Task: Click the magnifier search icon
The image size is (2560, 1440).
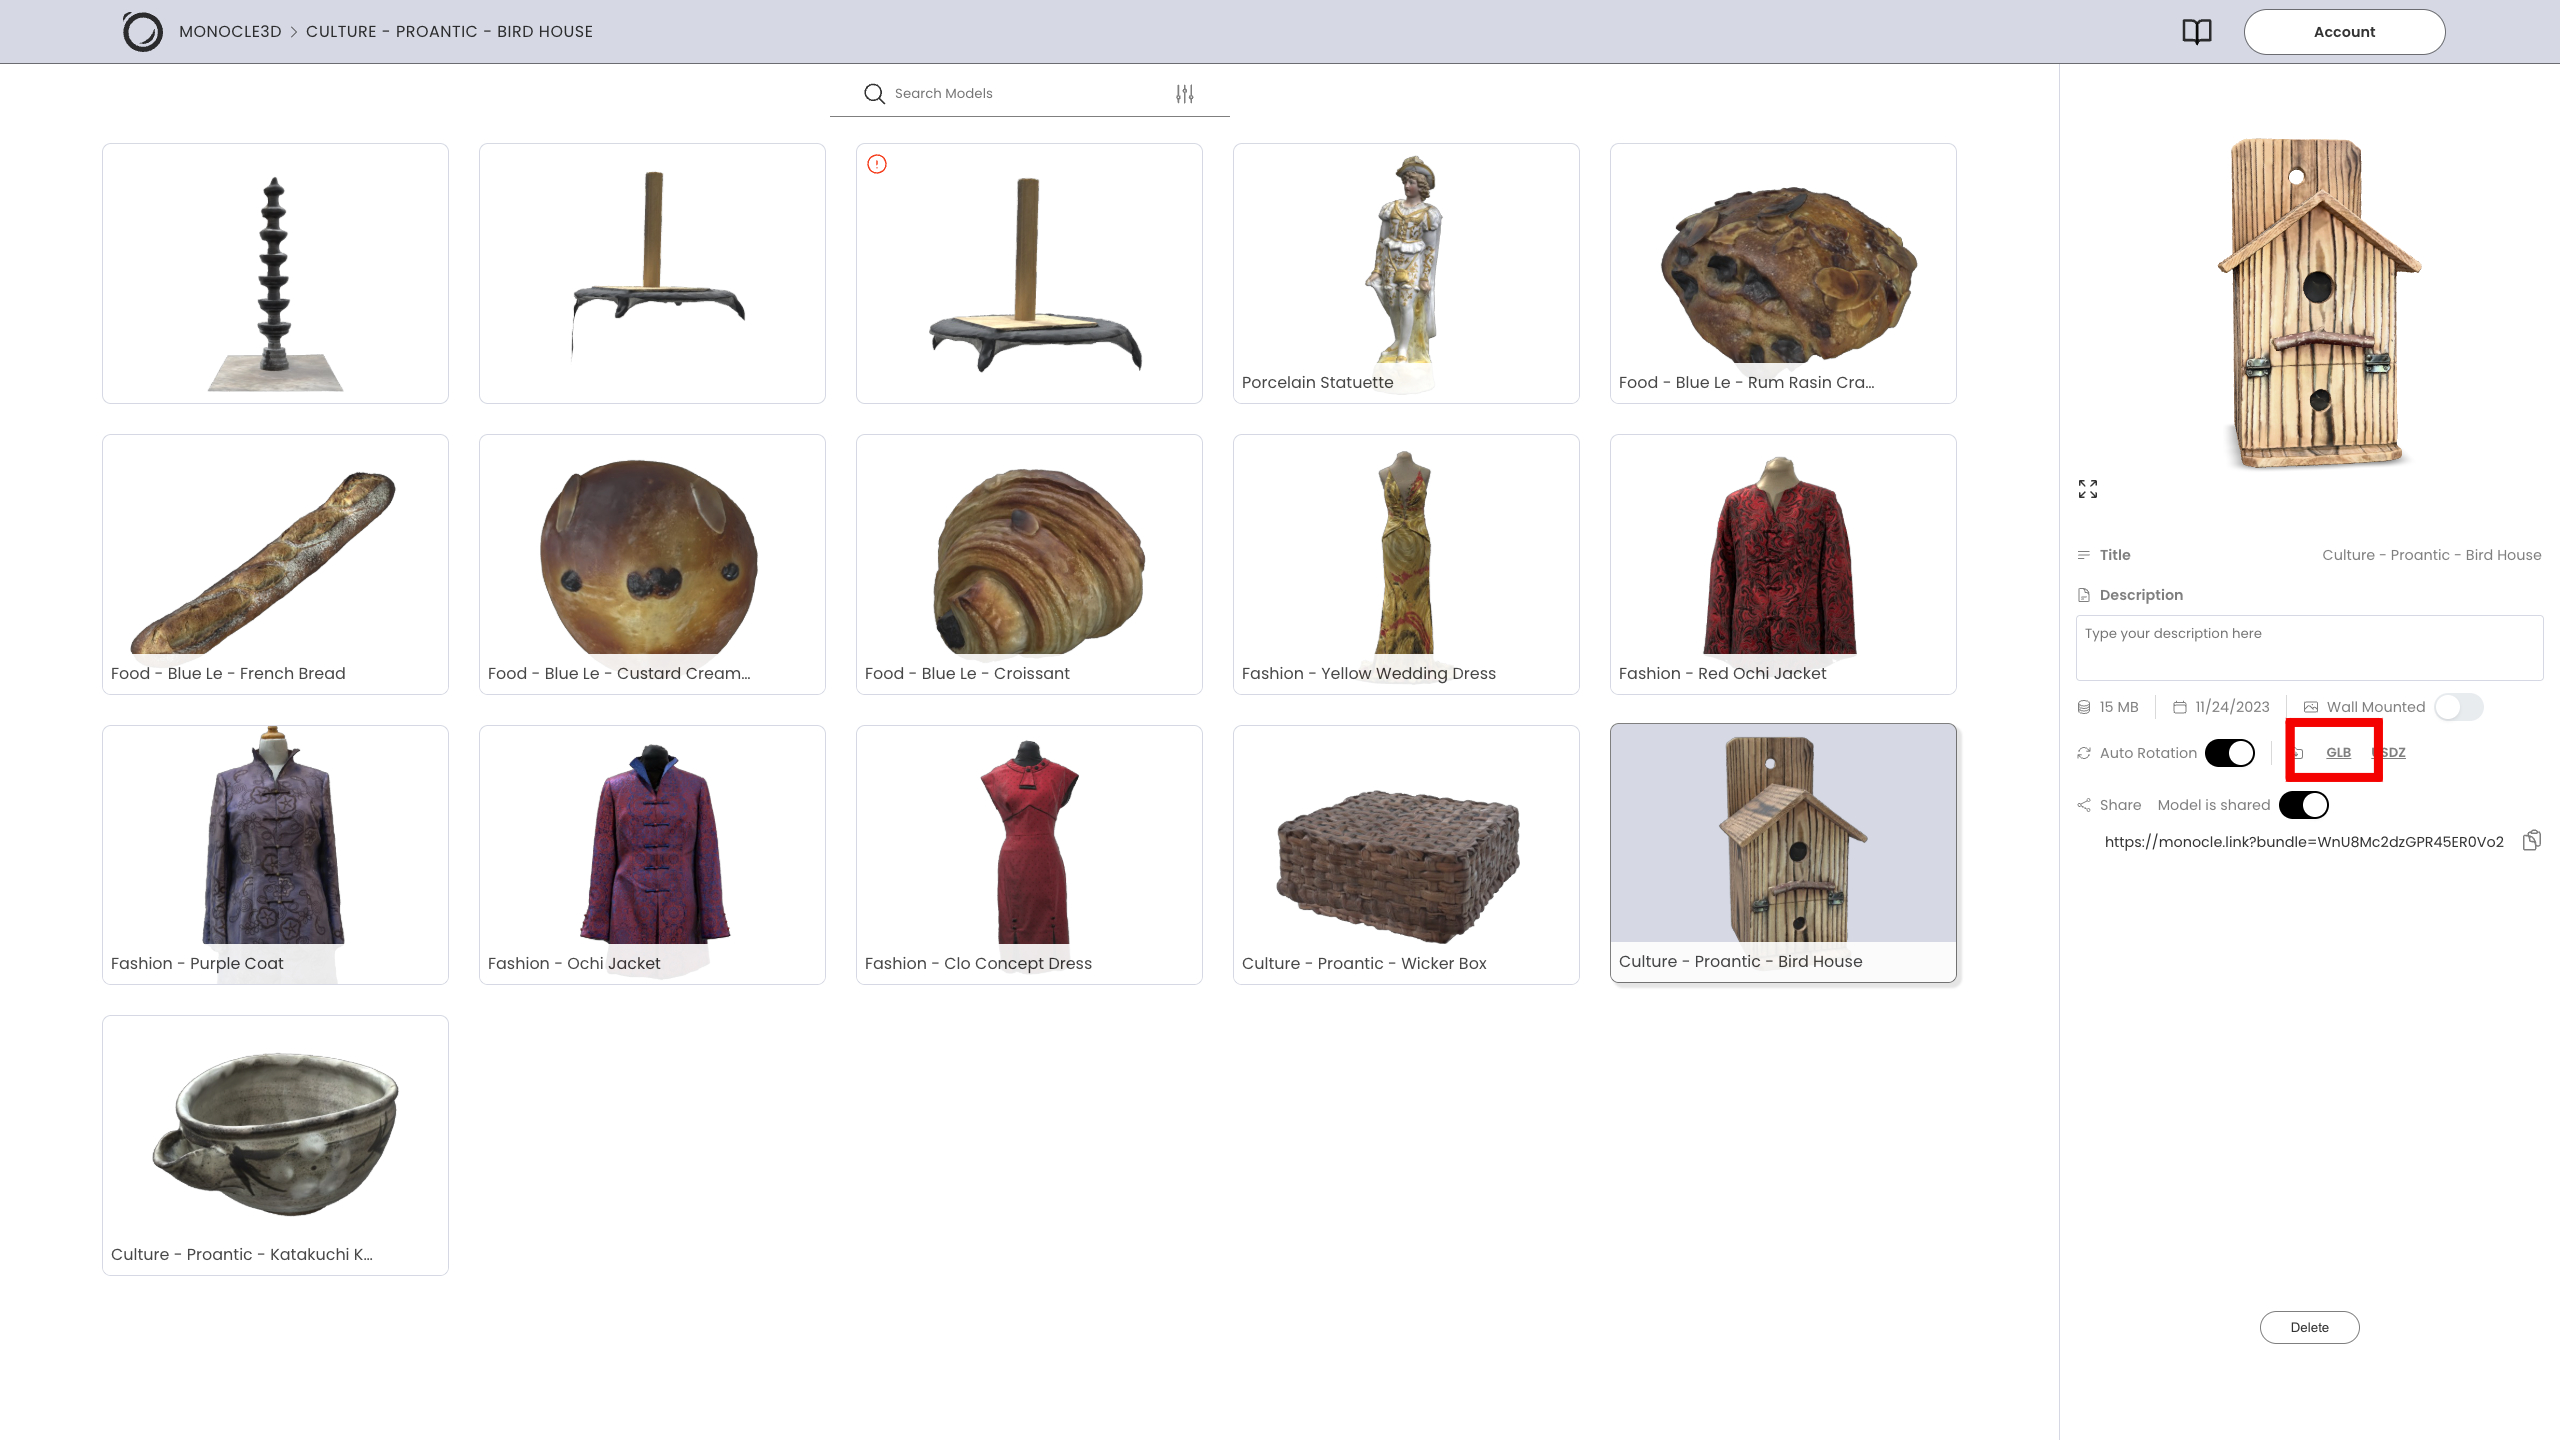Action: click(x=874, y=94)
